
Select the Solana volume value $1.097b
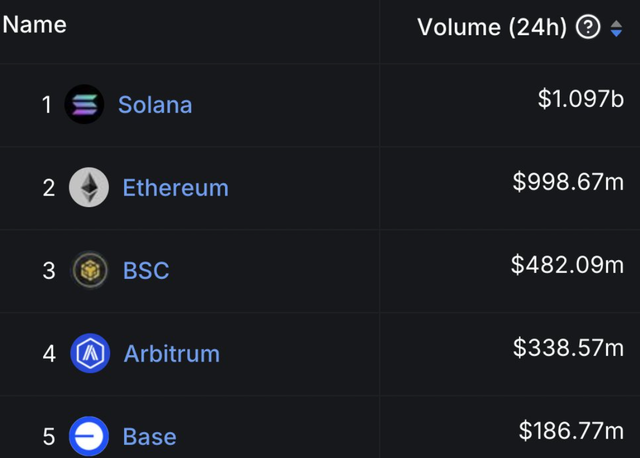click(581, 99)
